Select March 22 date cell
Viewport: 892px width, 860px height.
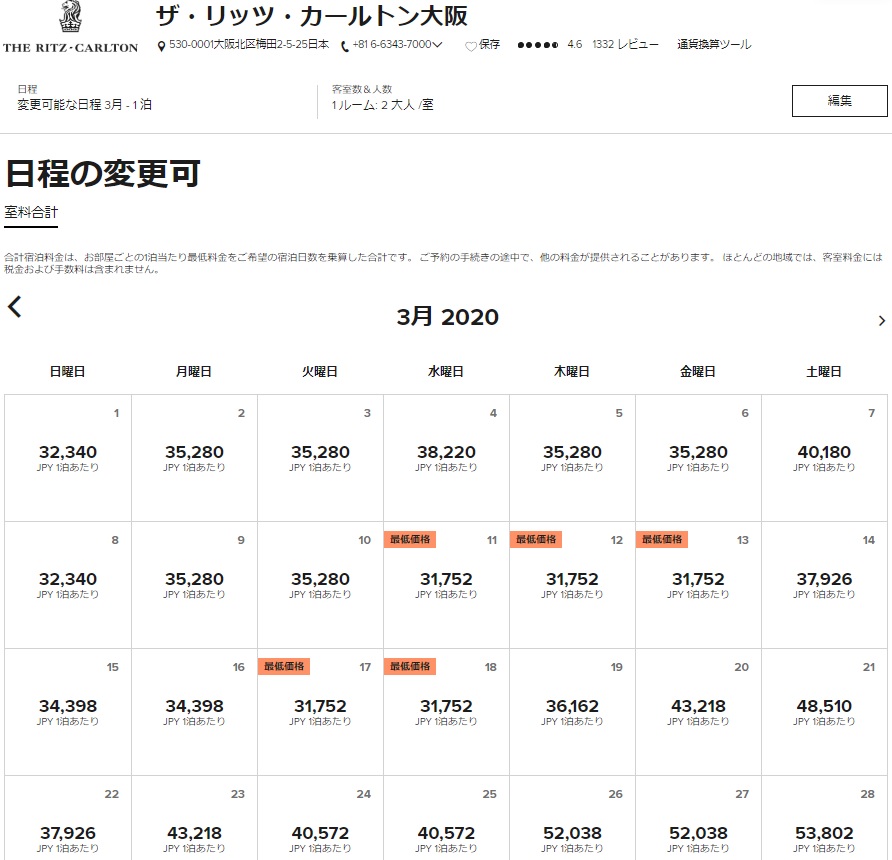point(68,819)
